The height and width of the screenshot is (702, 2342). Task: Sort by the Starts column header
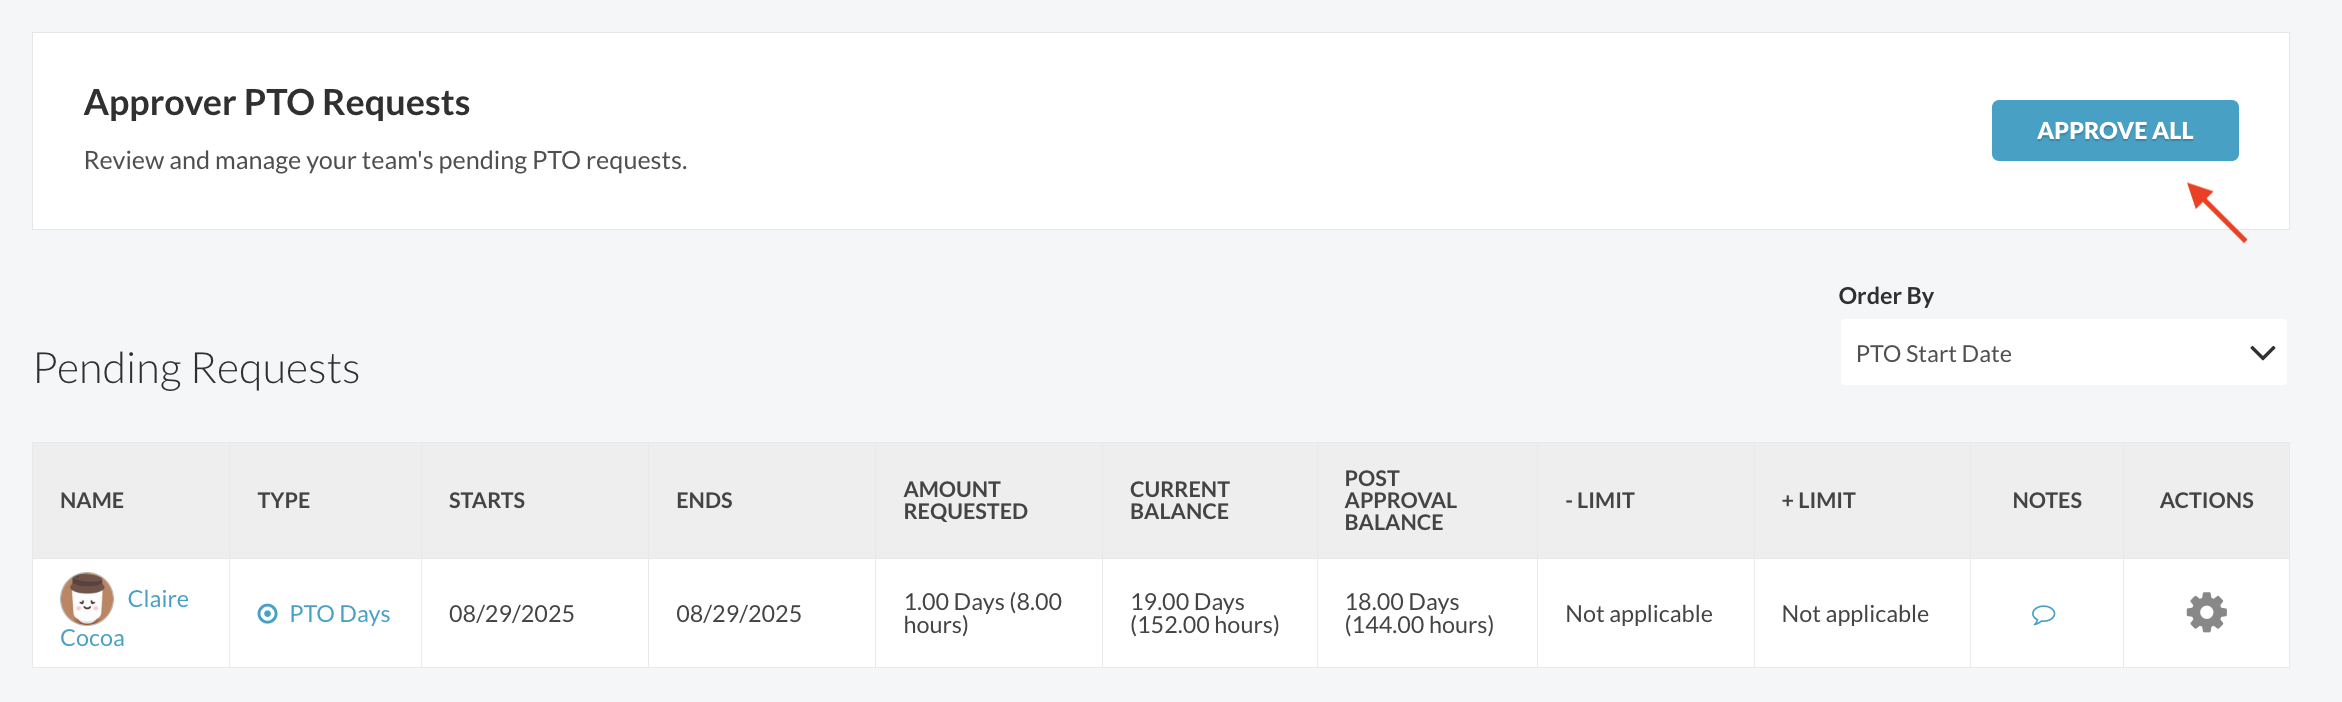(486, 500)
